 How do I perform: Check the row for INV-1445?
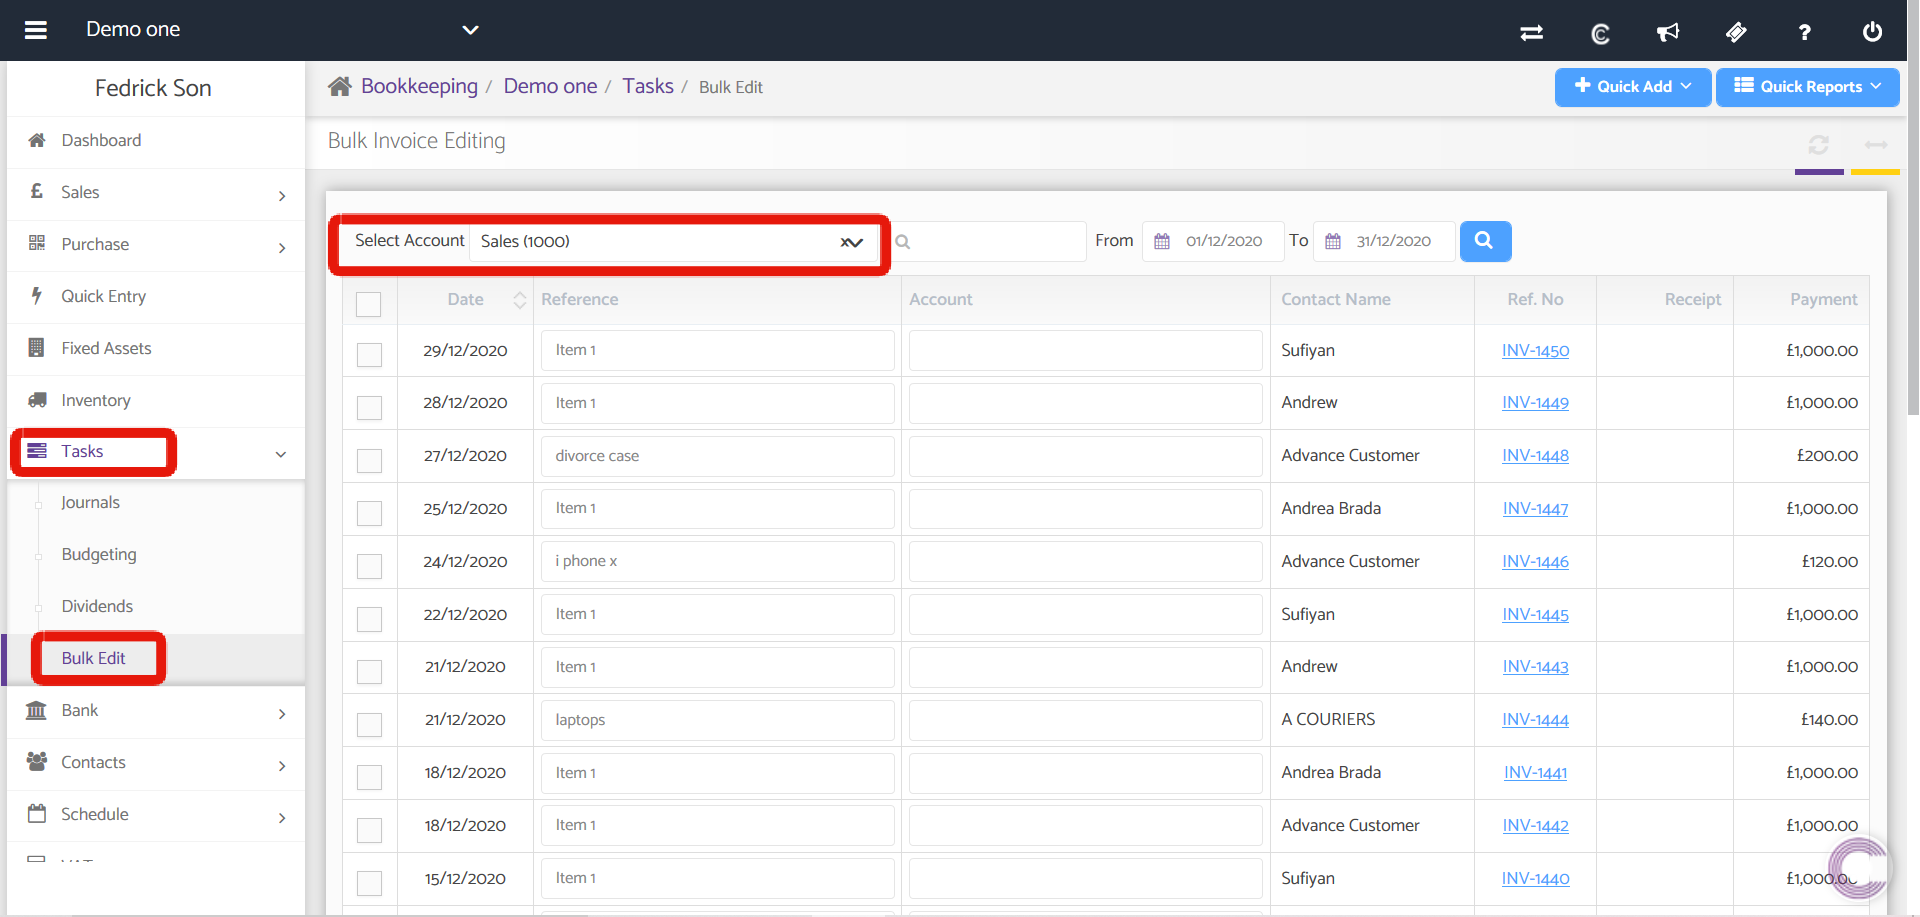click(369, 620)
